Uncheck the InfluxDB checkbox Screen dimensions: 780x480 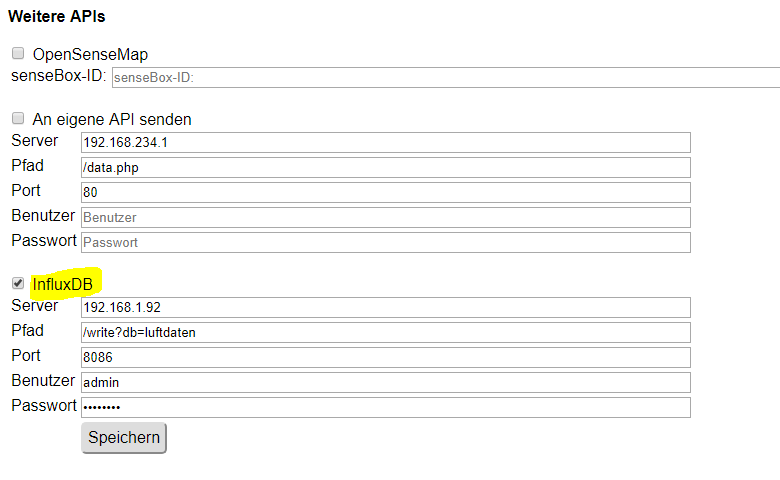[x=18, y=284]
